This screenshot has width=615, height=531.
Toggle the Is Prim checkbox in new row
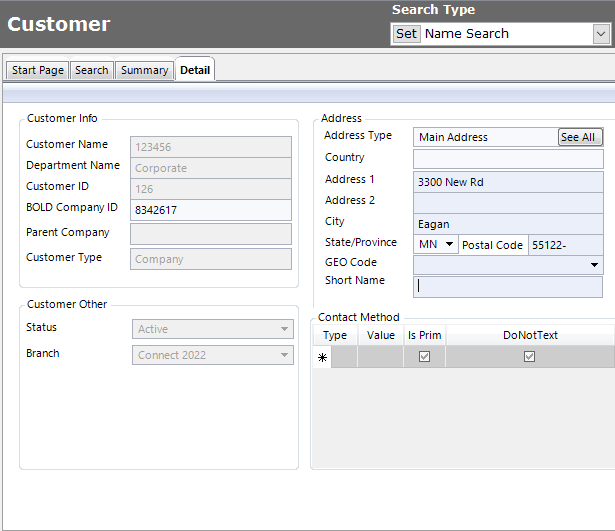(x=424, y=356)
